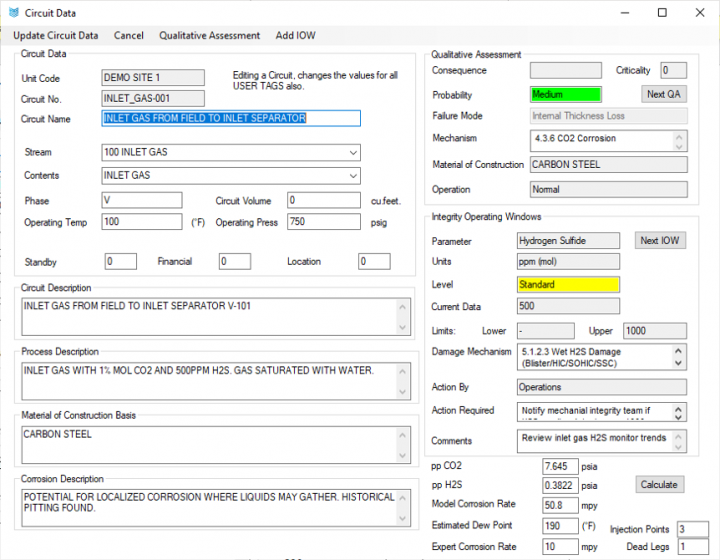Click the green Probability Medium field

[566, 95]
